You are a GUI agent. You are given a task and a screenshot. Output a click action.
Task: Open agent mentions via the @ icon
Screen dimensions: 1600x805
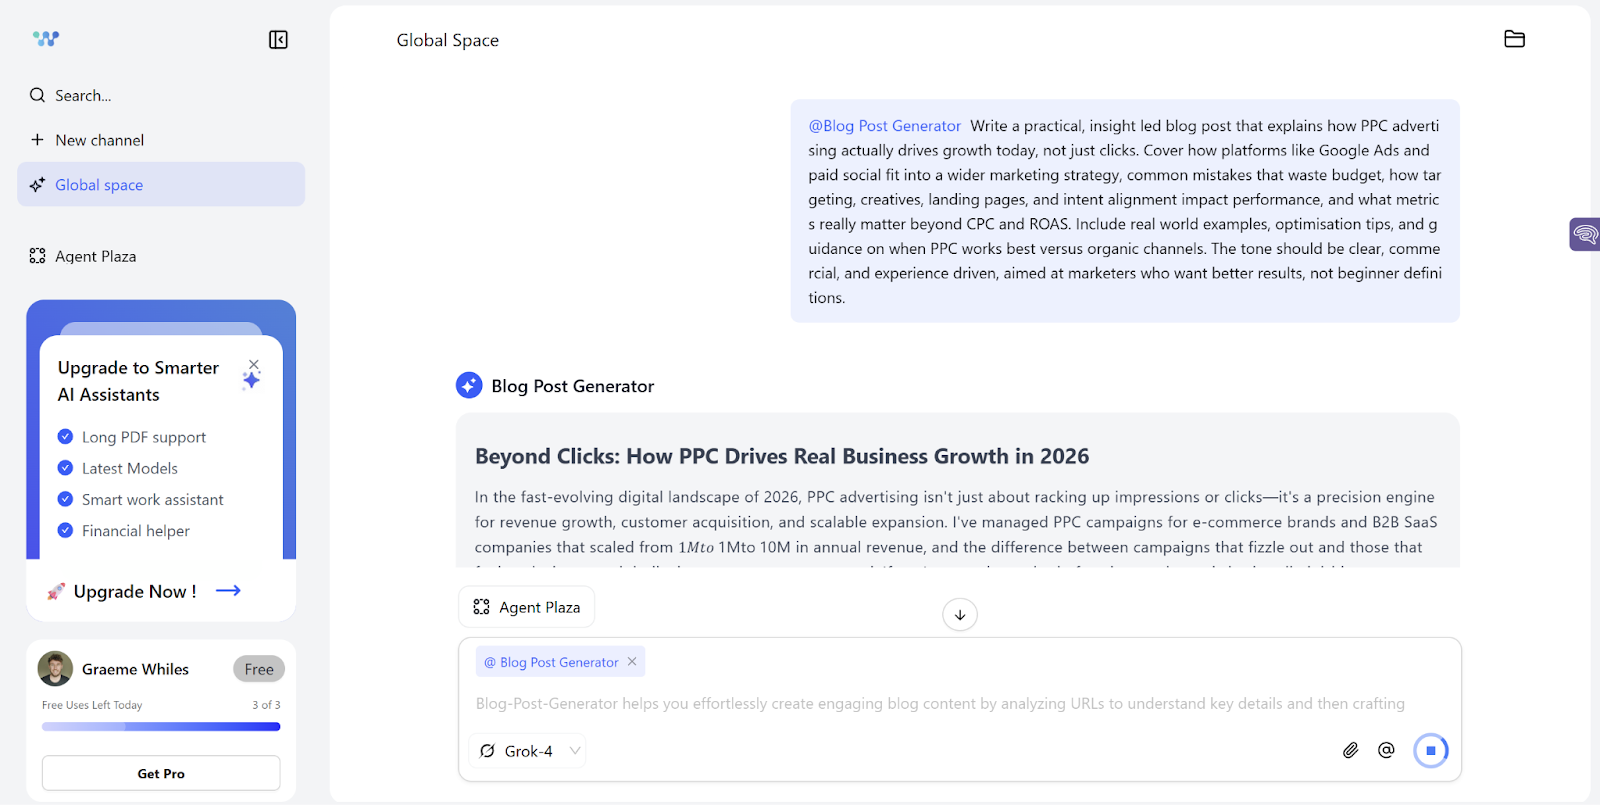(1386, 749)
